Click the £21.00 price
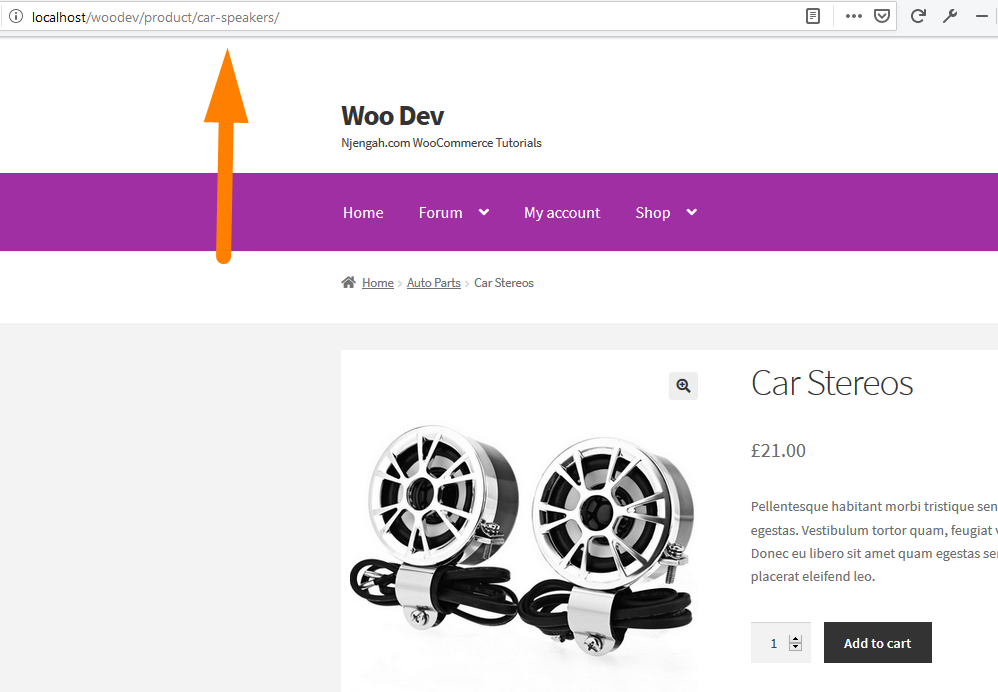The width and height of the screenshot is (998, 692). pos(778,451)
